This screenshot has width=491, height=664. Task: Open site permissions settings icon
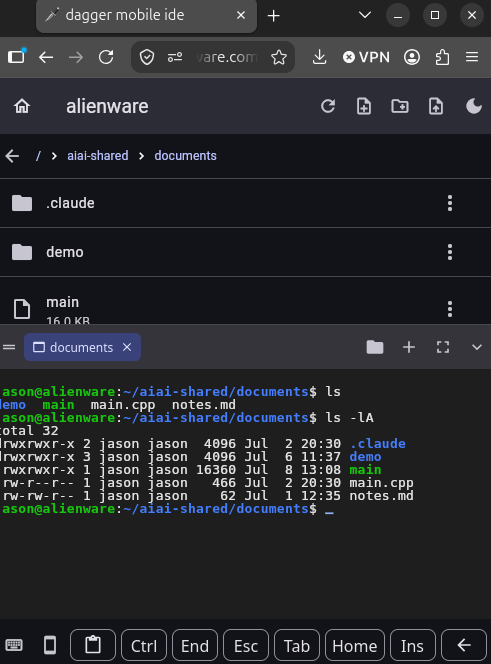(x=175, y=57)
